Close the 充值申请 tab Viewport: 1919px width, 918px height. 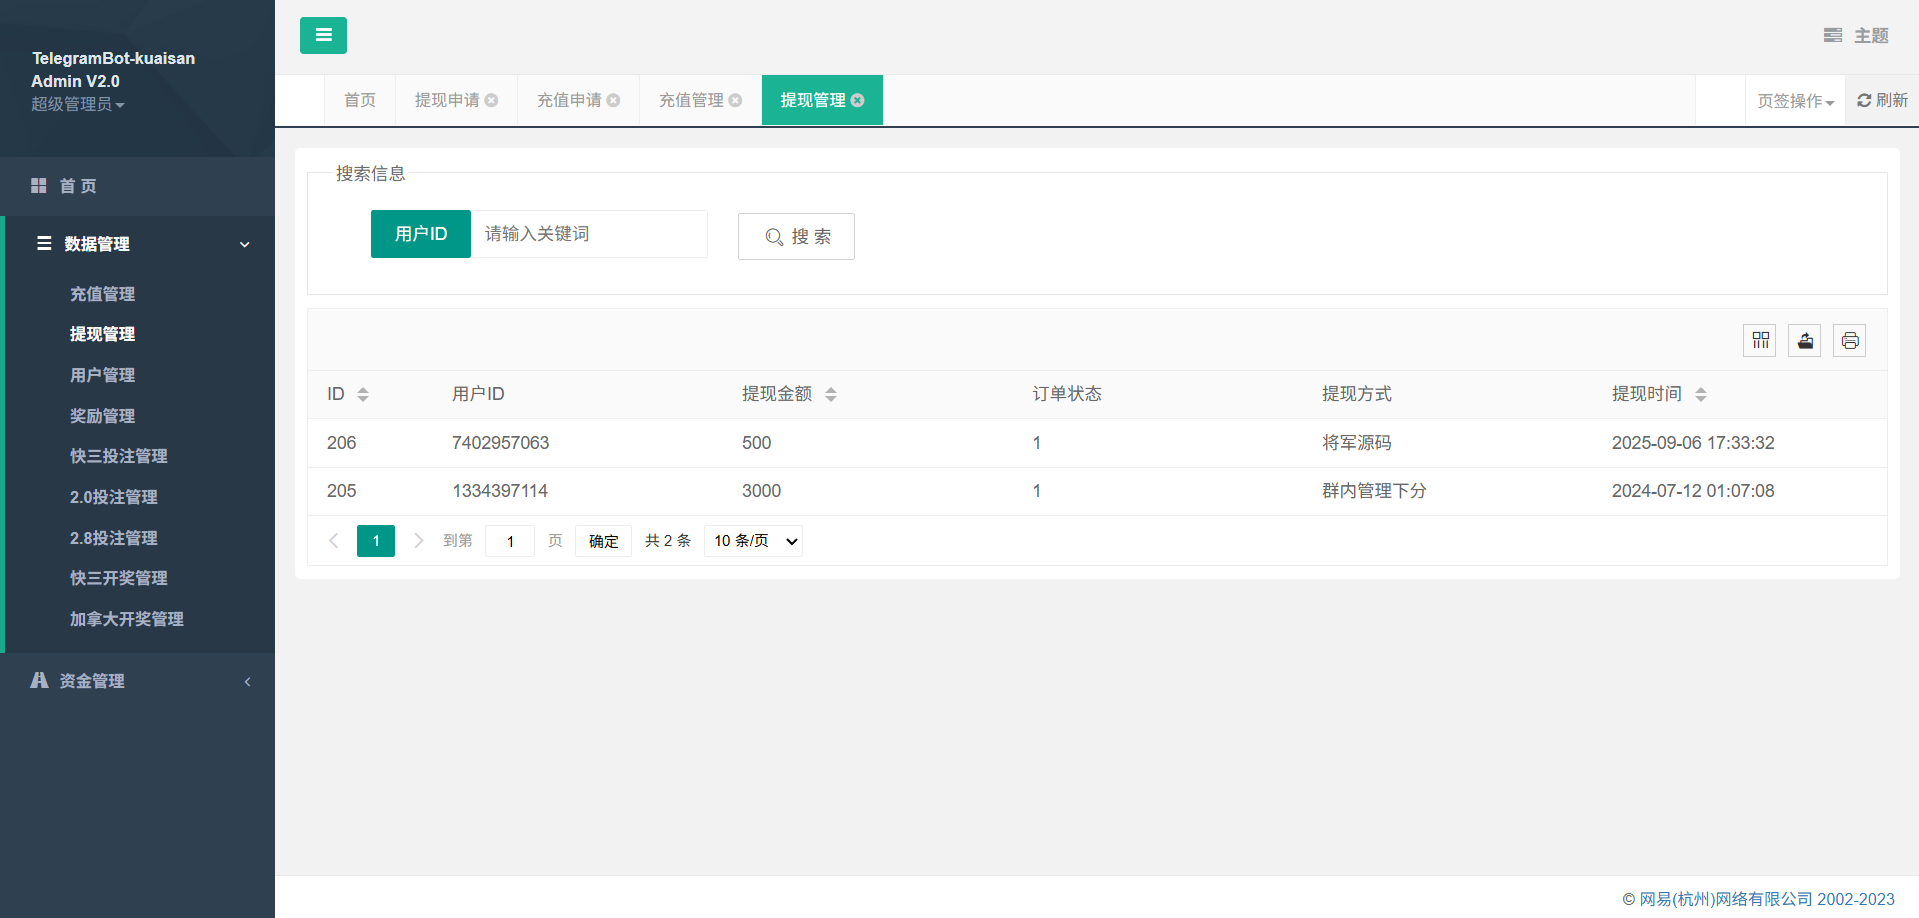coord(614,100)
